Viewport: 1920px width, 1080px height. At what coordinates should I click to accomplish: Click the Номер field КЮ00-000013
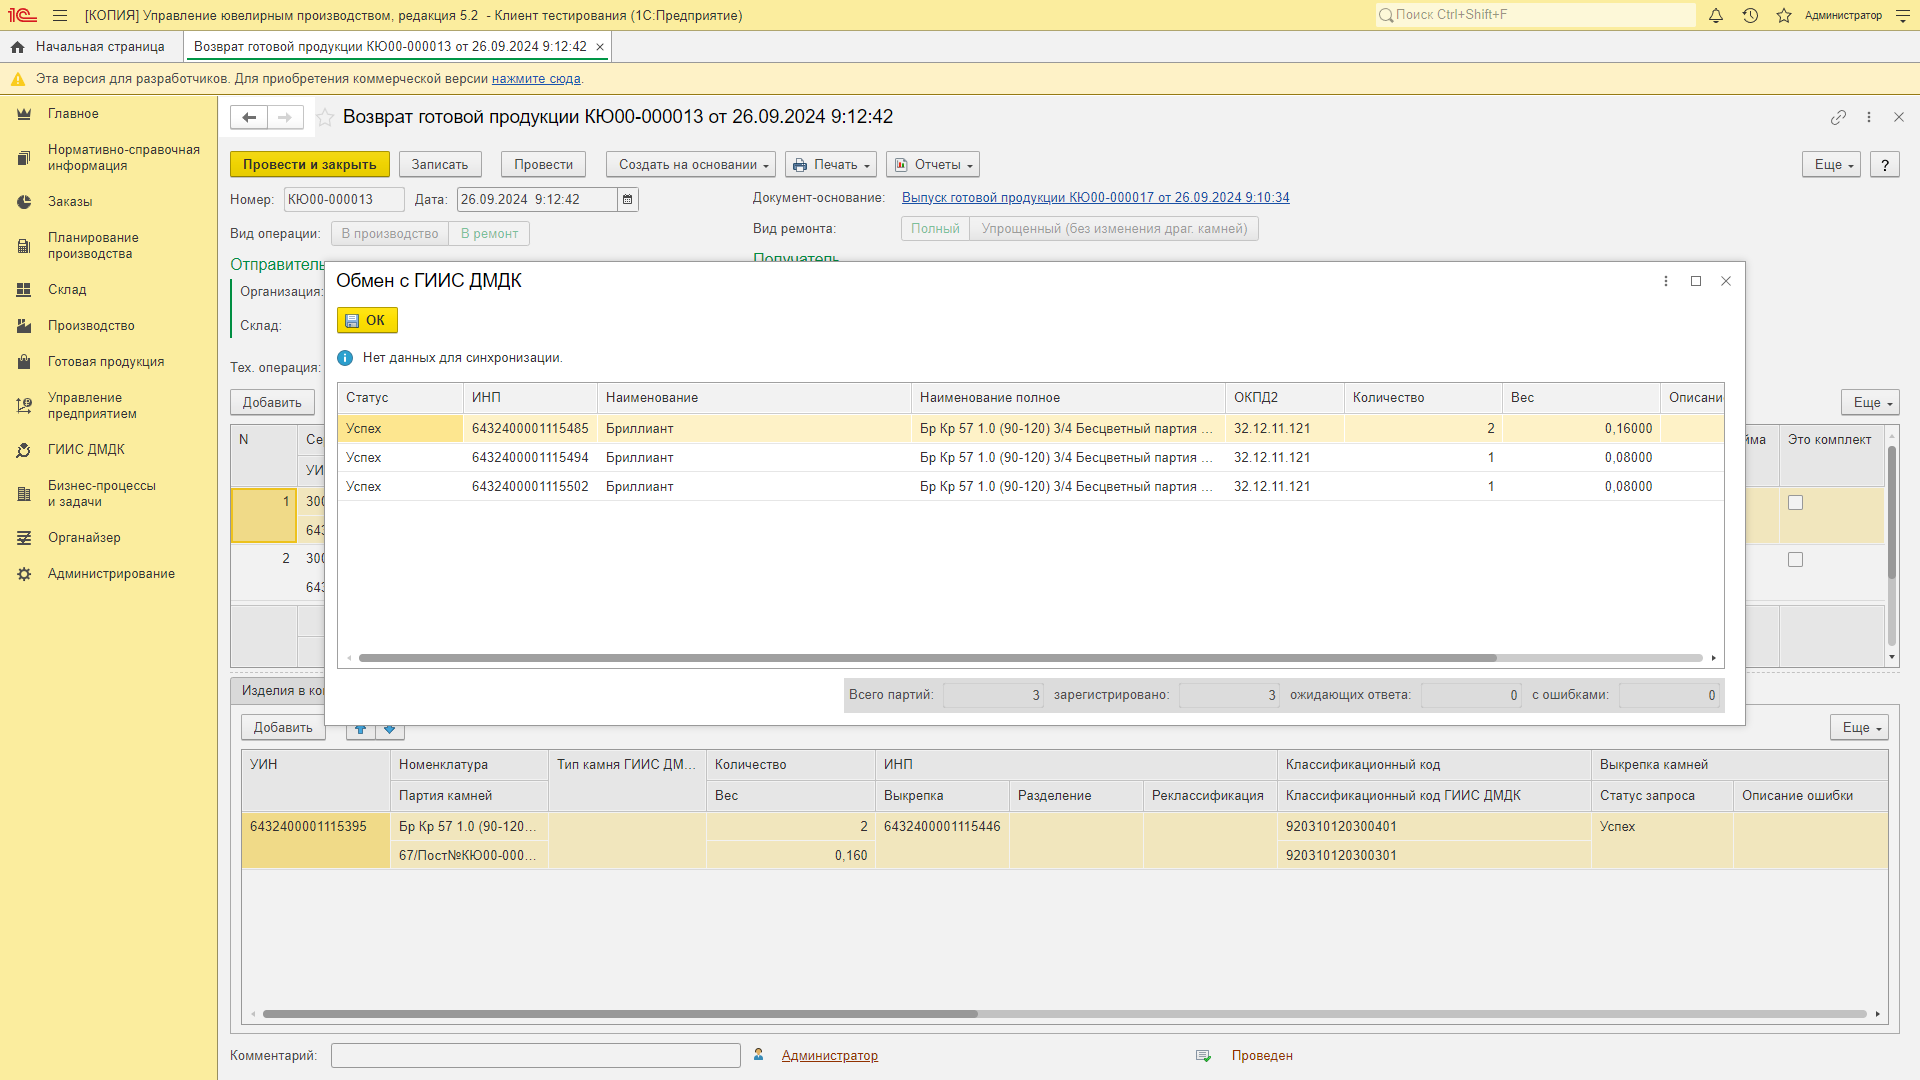[x=344, y=200]
